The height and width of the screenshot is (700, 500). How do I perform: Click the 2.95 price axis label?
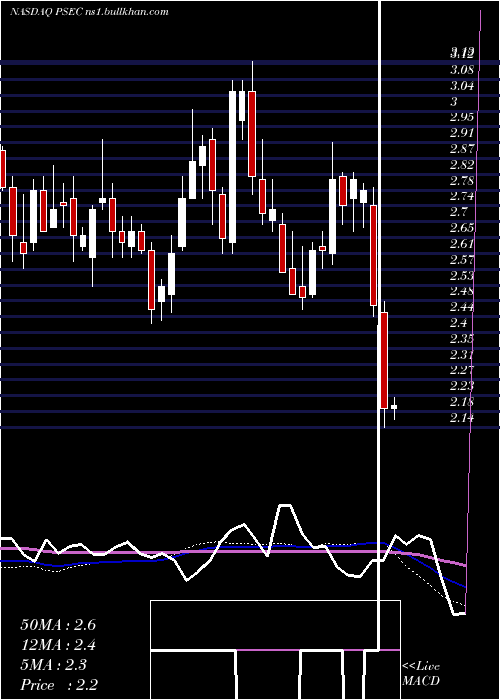[x=462, y=118]
